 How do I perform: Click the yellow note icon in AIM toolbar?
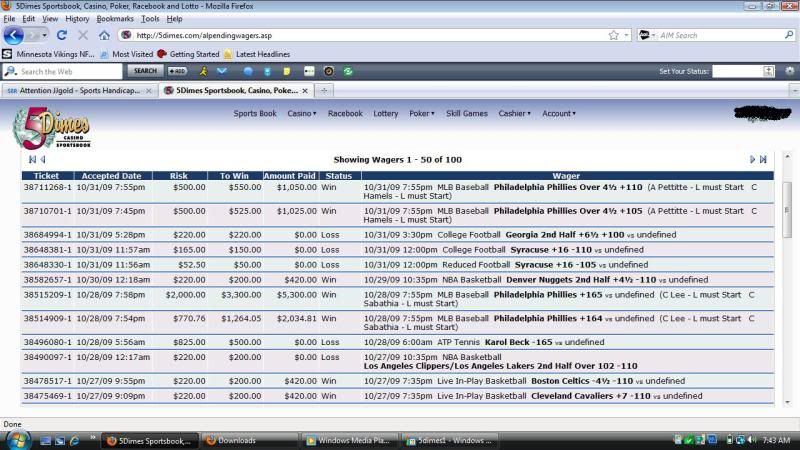coord(287,71)
